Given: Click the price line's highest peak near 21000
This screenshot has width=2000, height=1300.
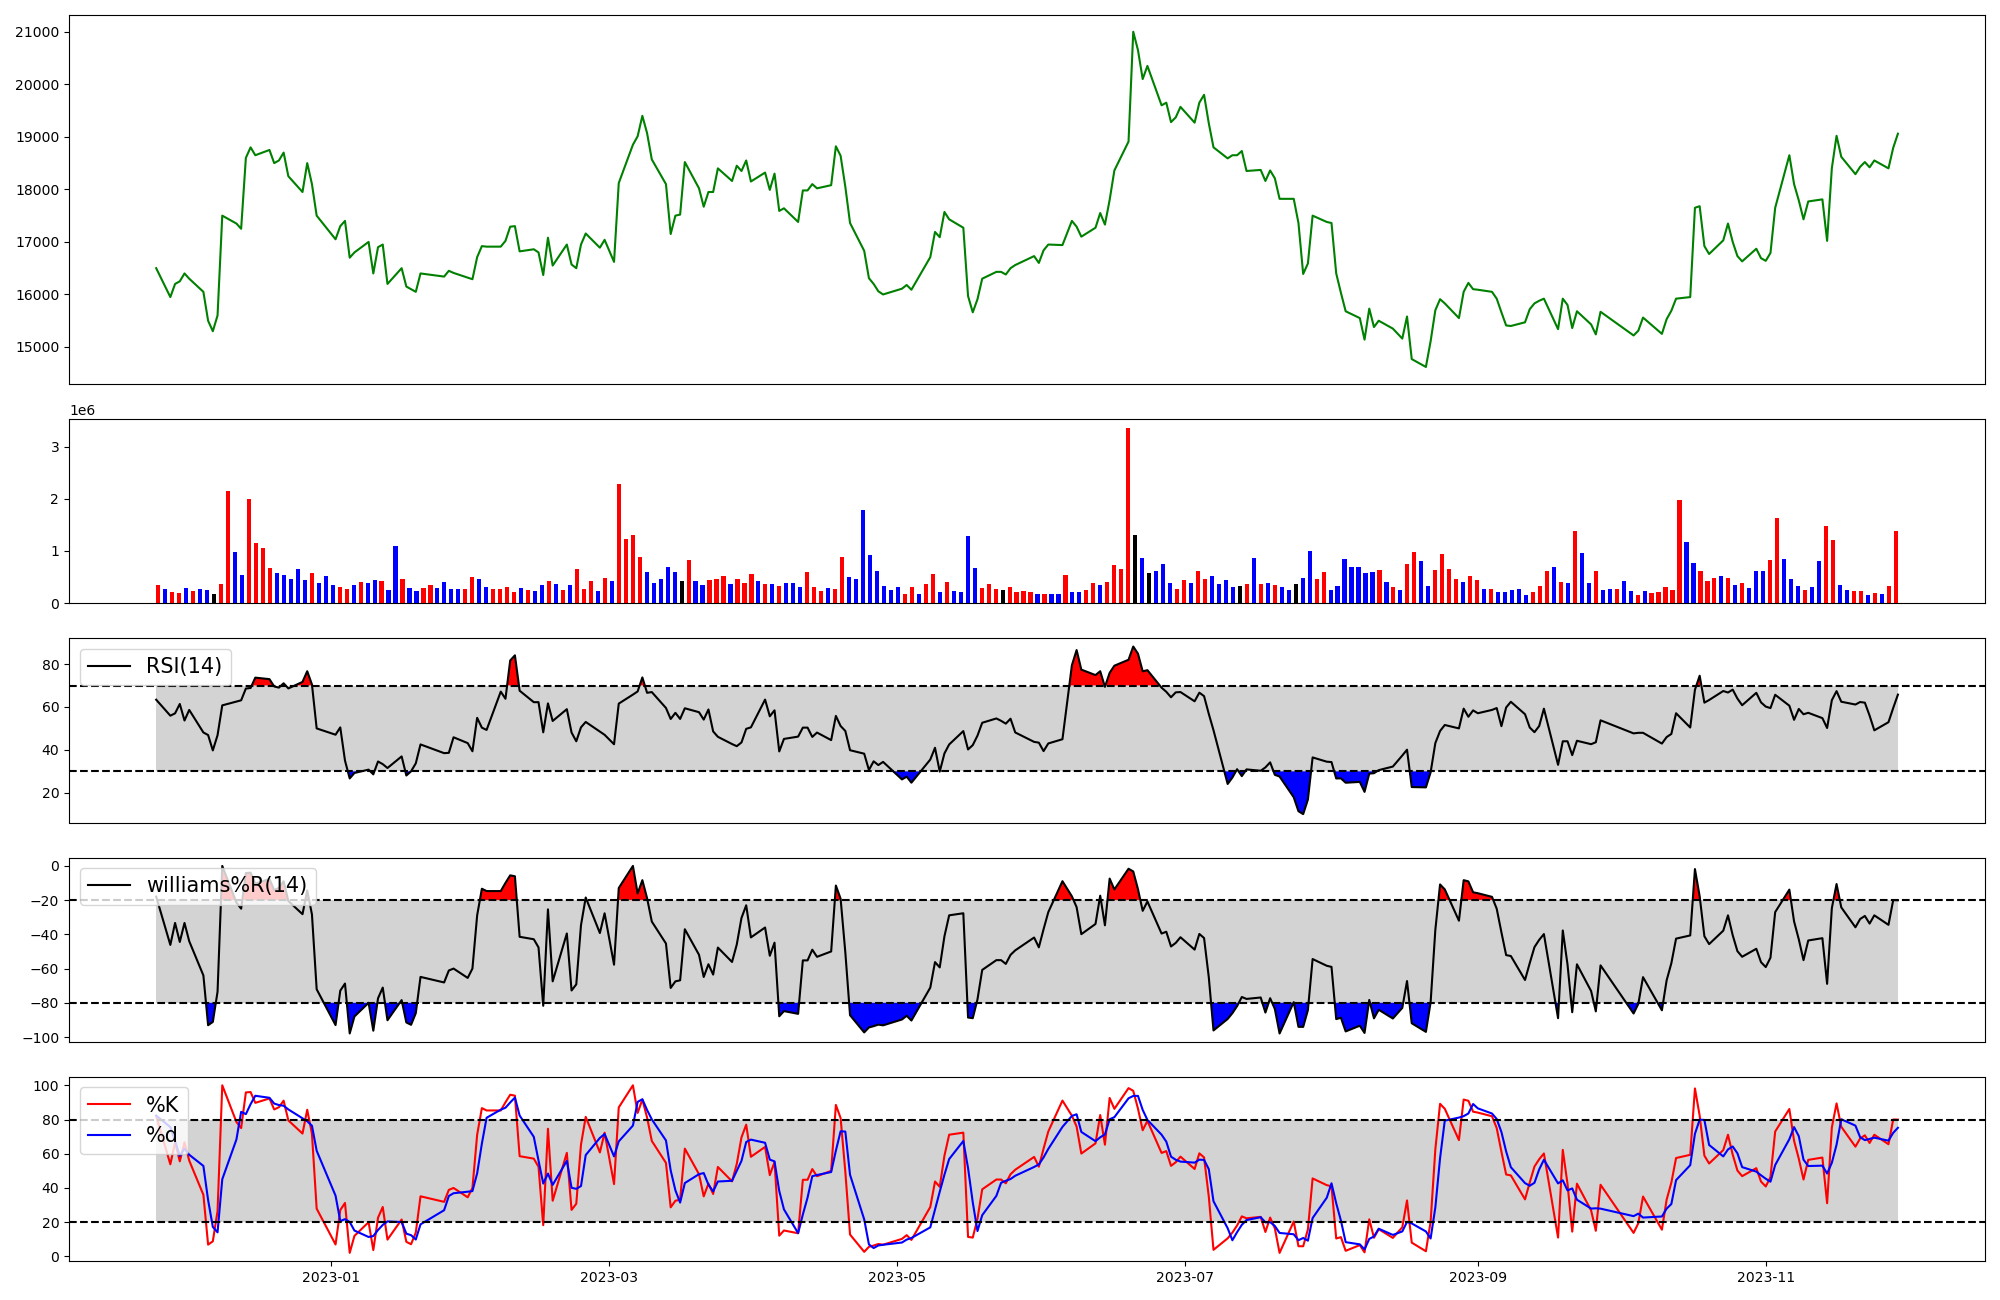Looking at the screenshot, I should click(x=1133, y=33).
